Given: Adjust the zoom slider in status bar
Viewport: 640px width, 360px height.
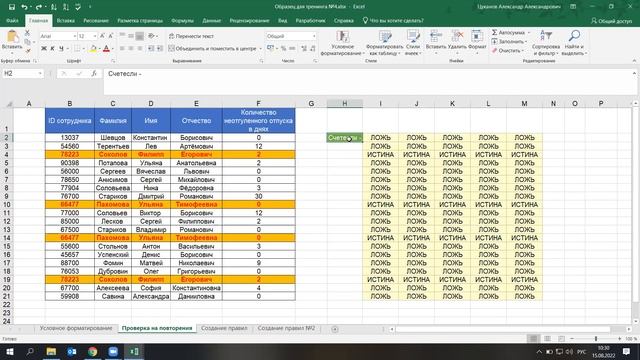Looking at the screenshot, I should click(x=596, y=339).
